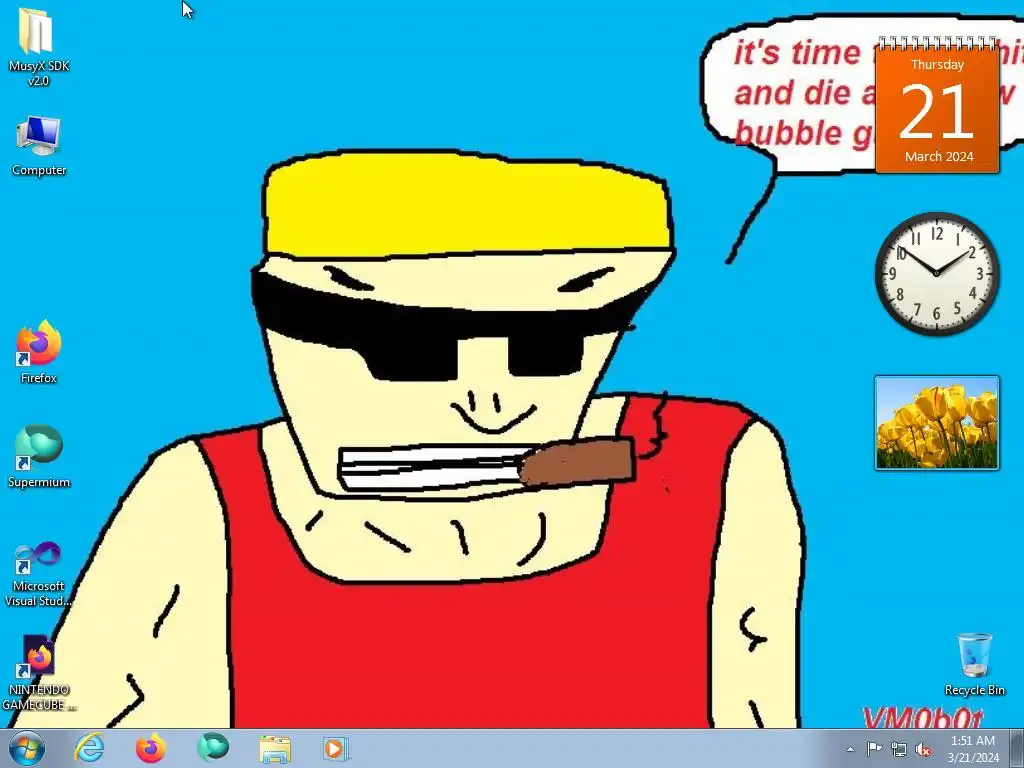Select the Recycle Bin icon
The width and height of the screenshot is (1024, 768).
coord(974,664)
